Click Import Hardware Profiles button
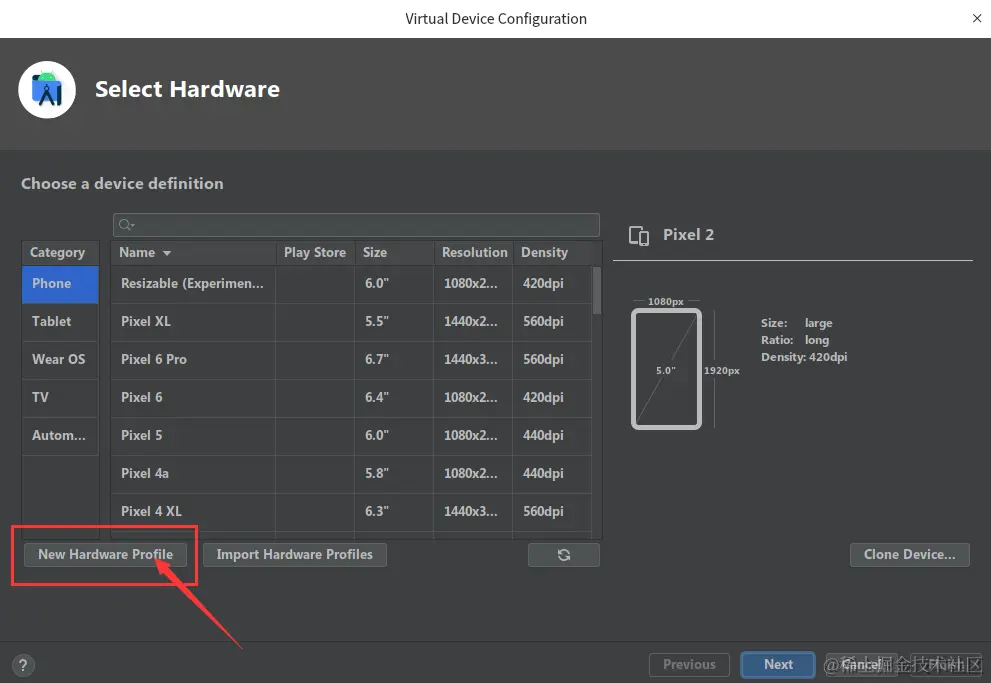 coord(295,555)
